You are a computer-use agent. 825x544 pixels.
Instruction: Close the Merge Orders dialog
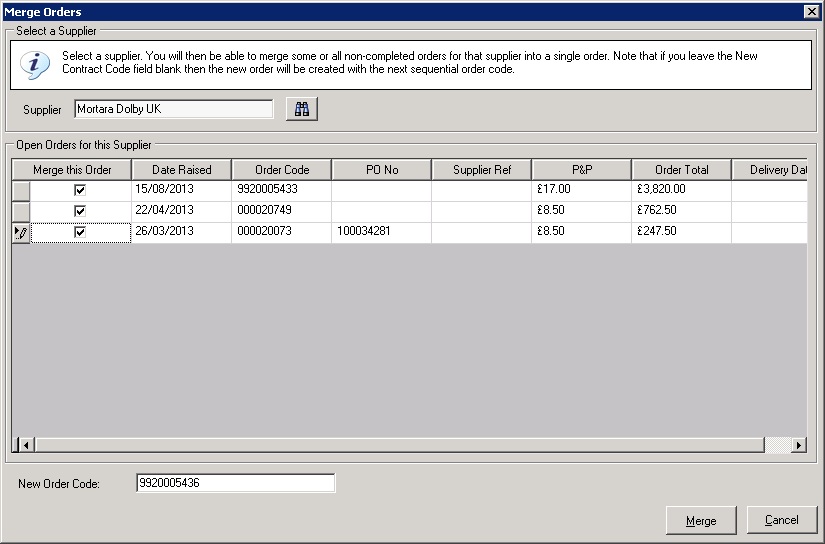[x=812, y=10]
